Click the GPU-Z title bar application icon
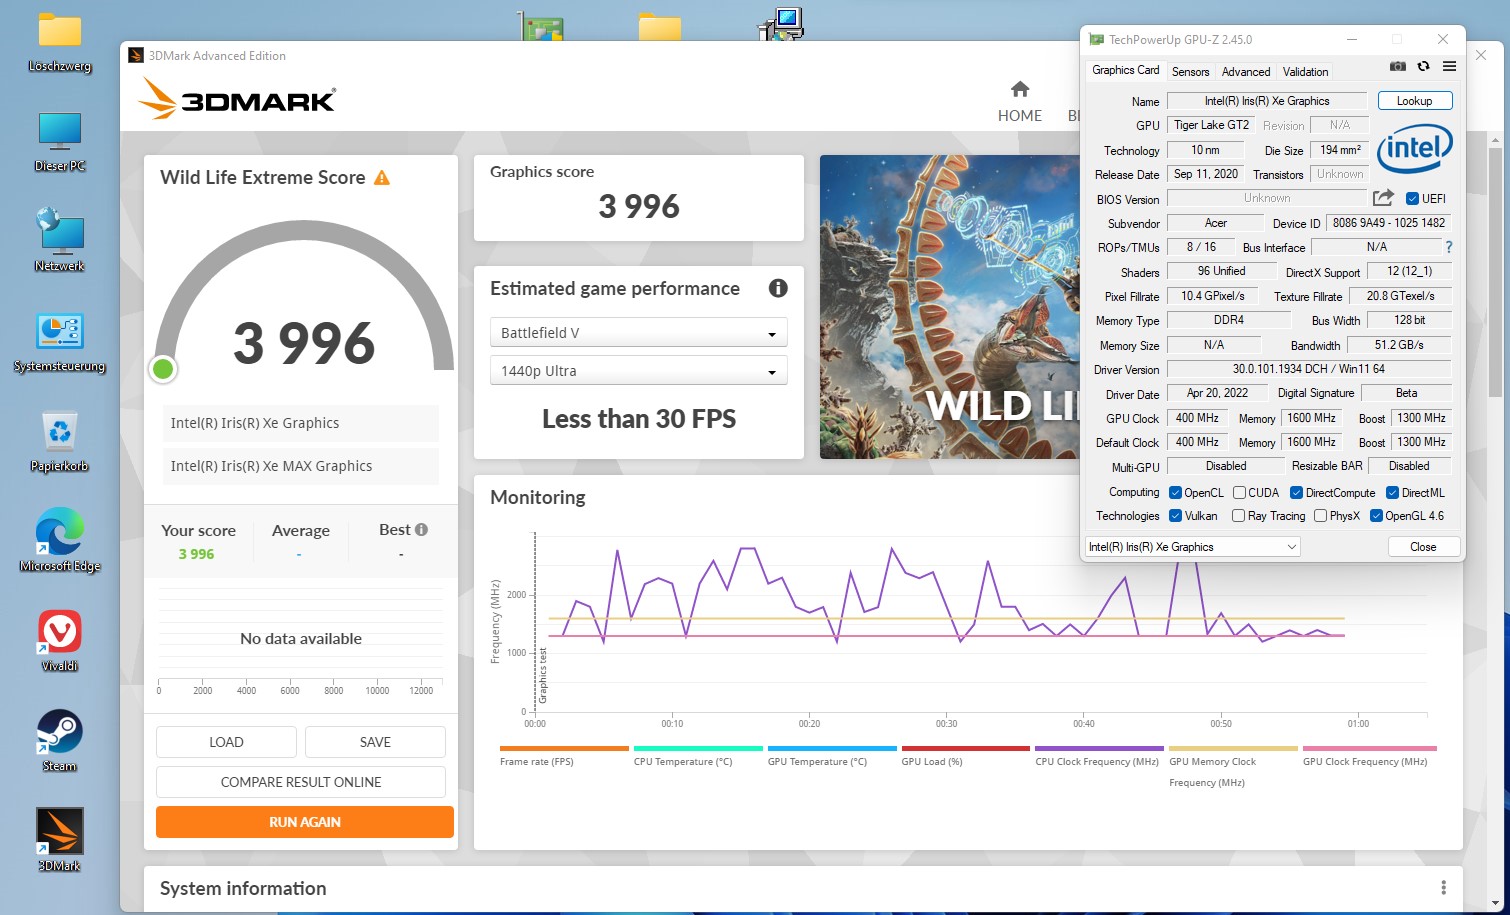Viewport: 1510px width, 915px height. pyautogui.click(x=1096, y=40)
